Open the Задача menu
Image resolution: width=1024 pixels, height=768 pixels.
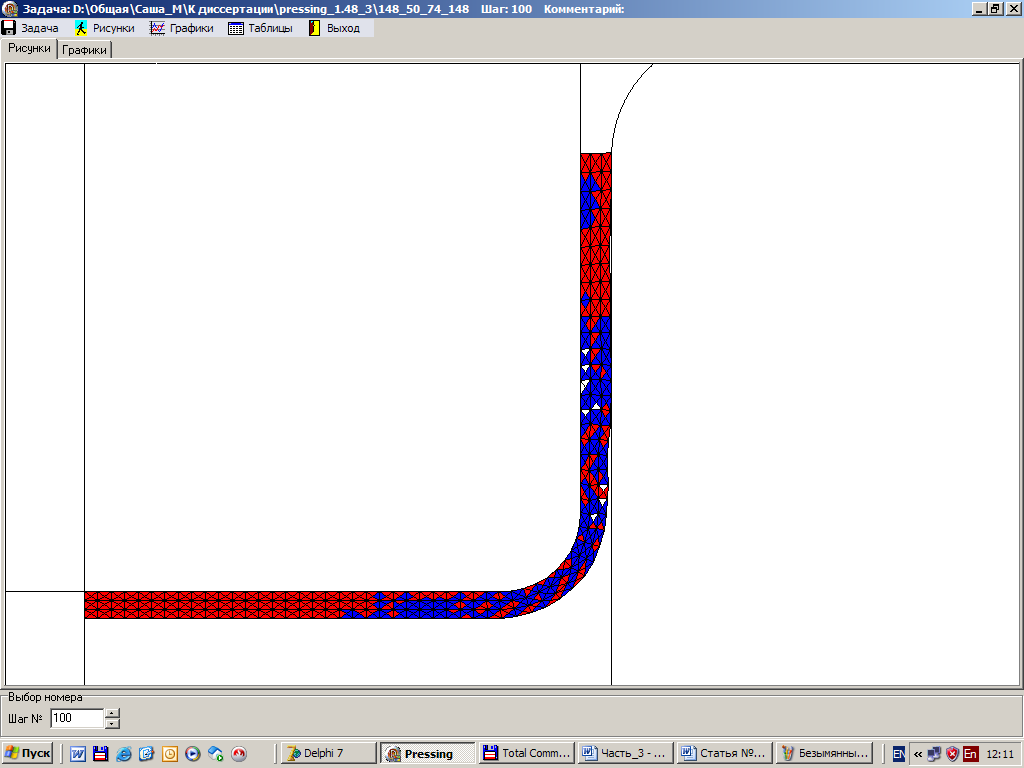(x=30, y=28)
